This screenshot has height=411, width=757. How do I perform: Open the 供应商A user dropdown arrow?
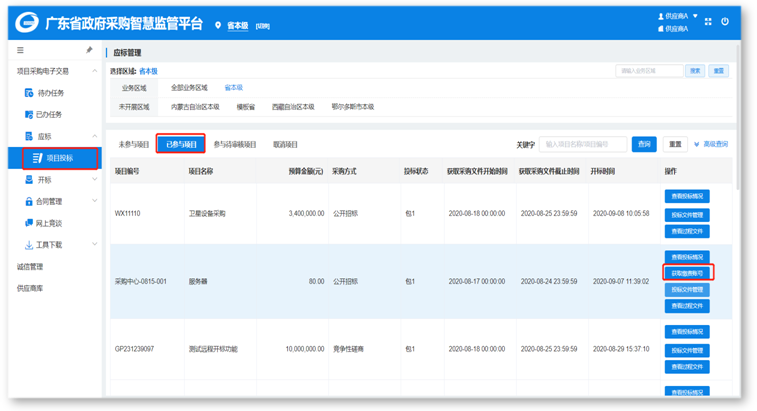(x=695, y=16)
